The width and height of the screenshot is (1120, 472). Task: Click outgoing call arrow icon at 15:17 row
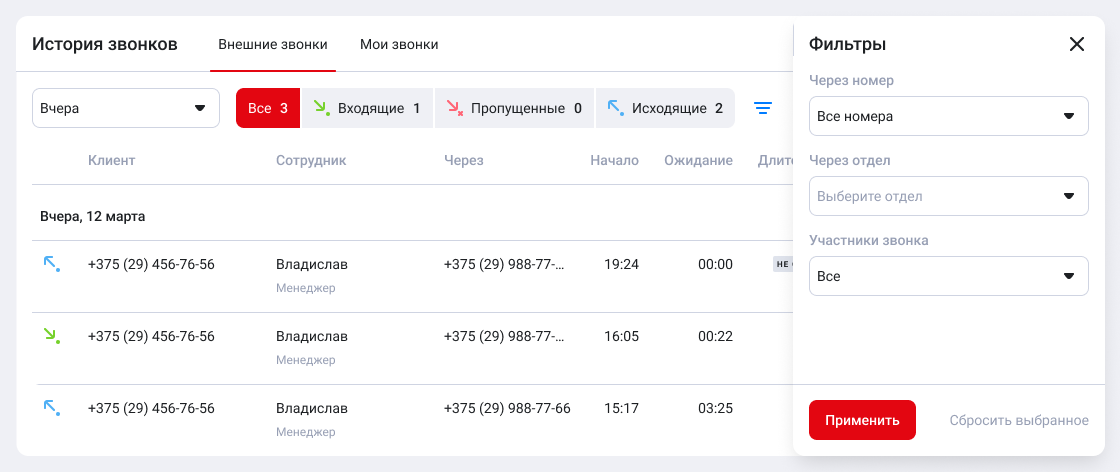(x=51, y=408)
